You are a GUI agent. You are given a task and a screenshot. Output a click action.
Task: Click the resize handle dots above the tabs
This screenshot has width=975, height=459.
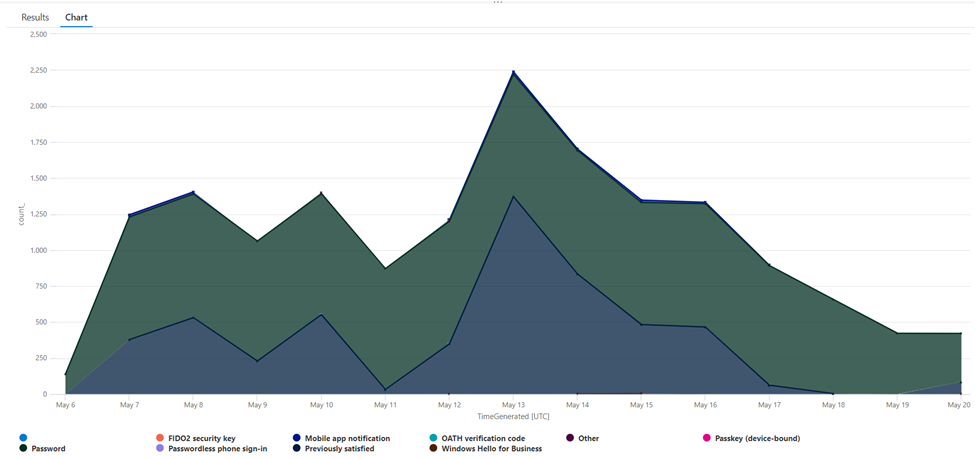[497, 2]
